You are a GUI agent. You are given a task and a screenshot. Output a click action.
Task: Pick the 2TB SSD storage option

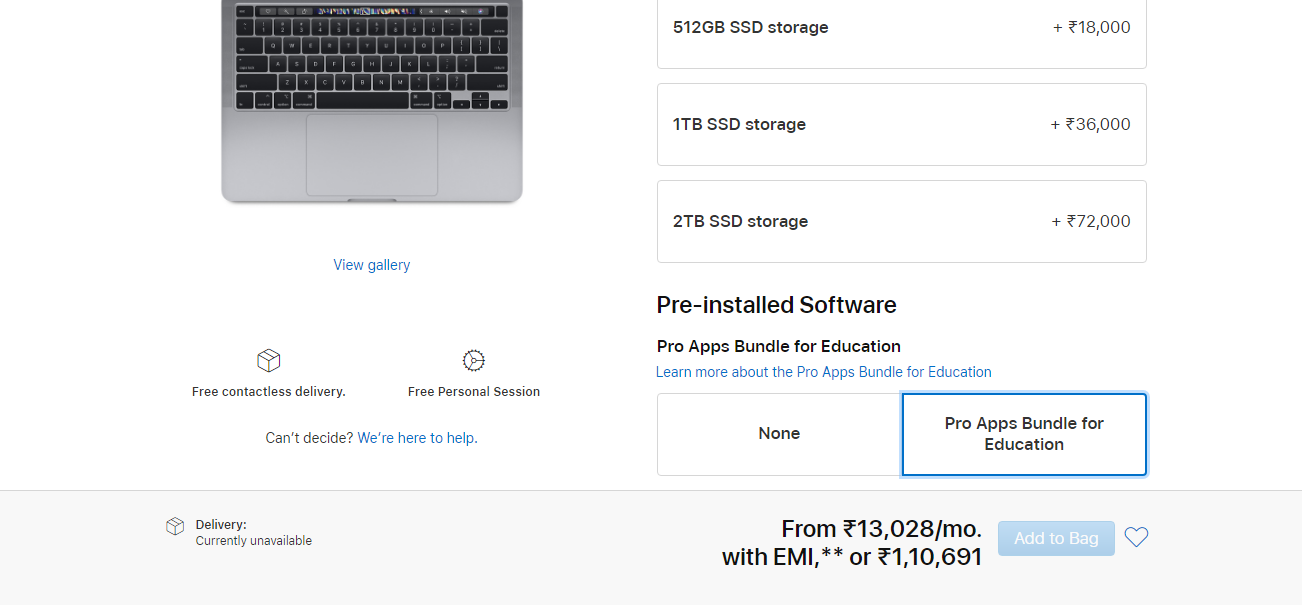coord(901,221)
